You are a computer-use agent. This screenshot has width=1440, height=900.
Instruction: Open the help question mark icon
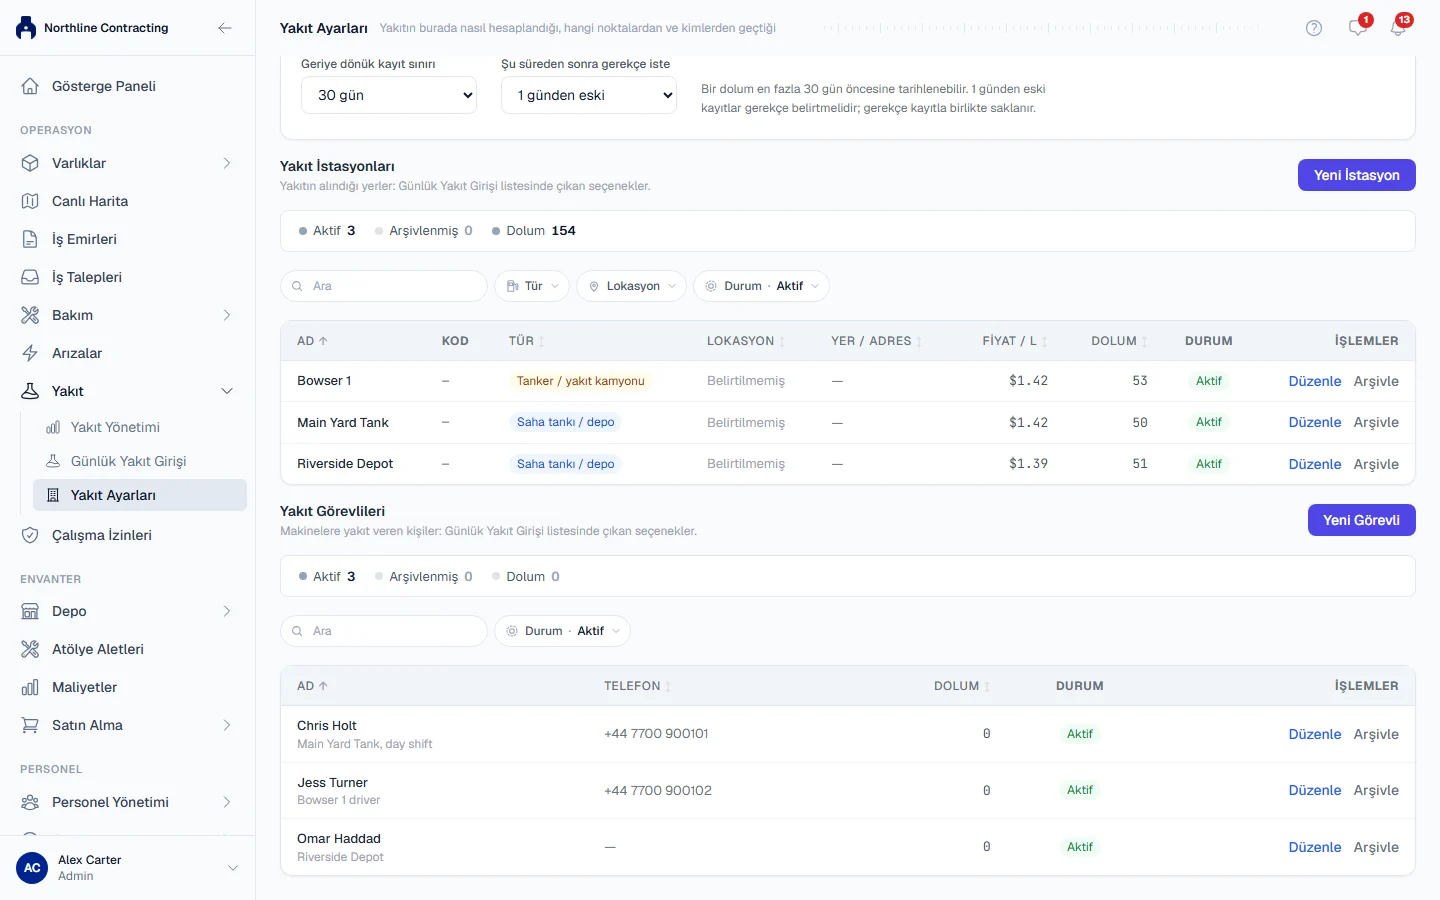(1314, 28)
